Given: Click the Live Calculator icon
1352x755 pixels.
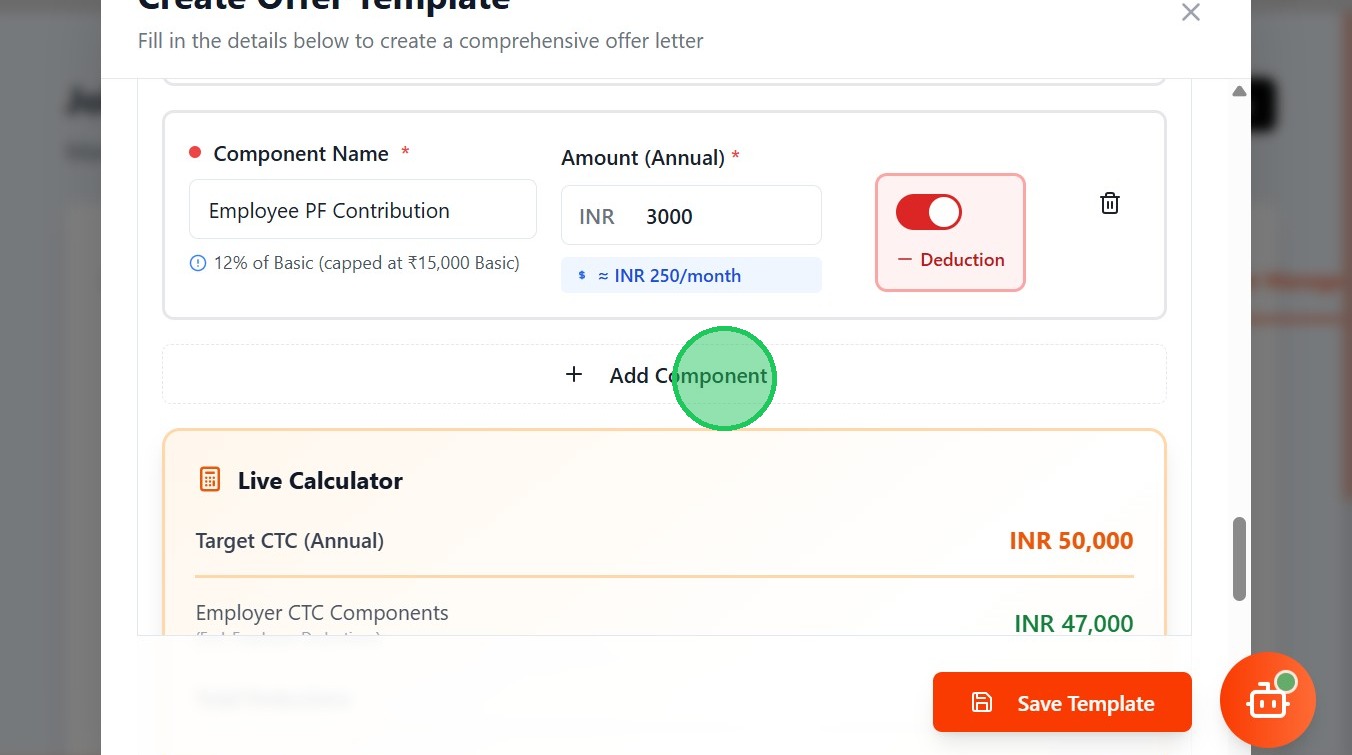Looking at the screenshot, I should 209,480.
